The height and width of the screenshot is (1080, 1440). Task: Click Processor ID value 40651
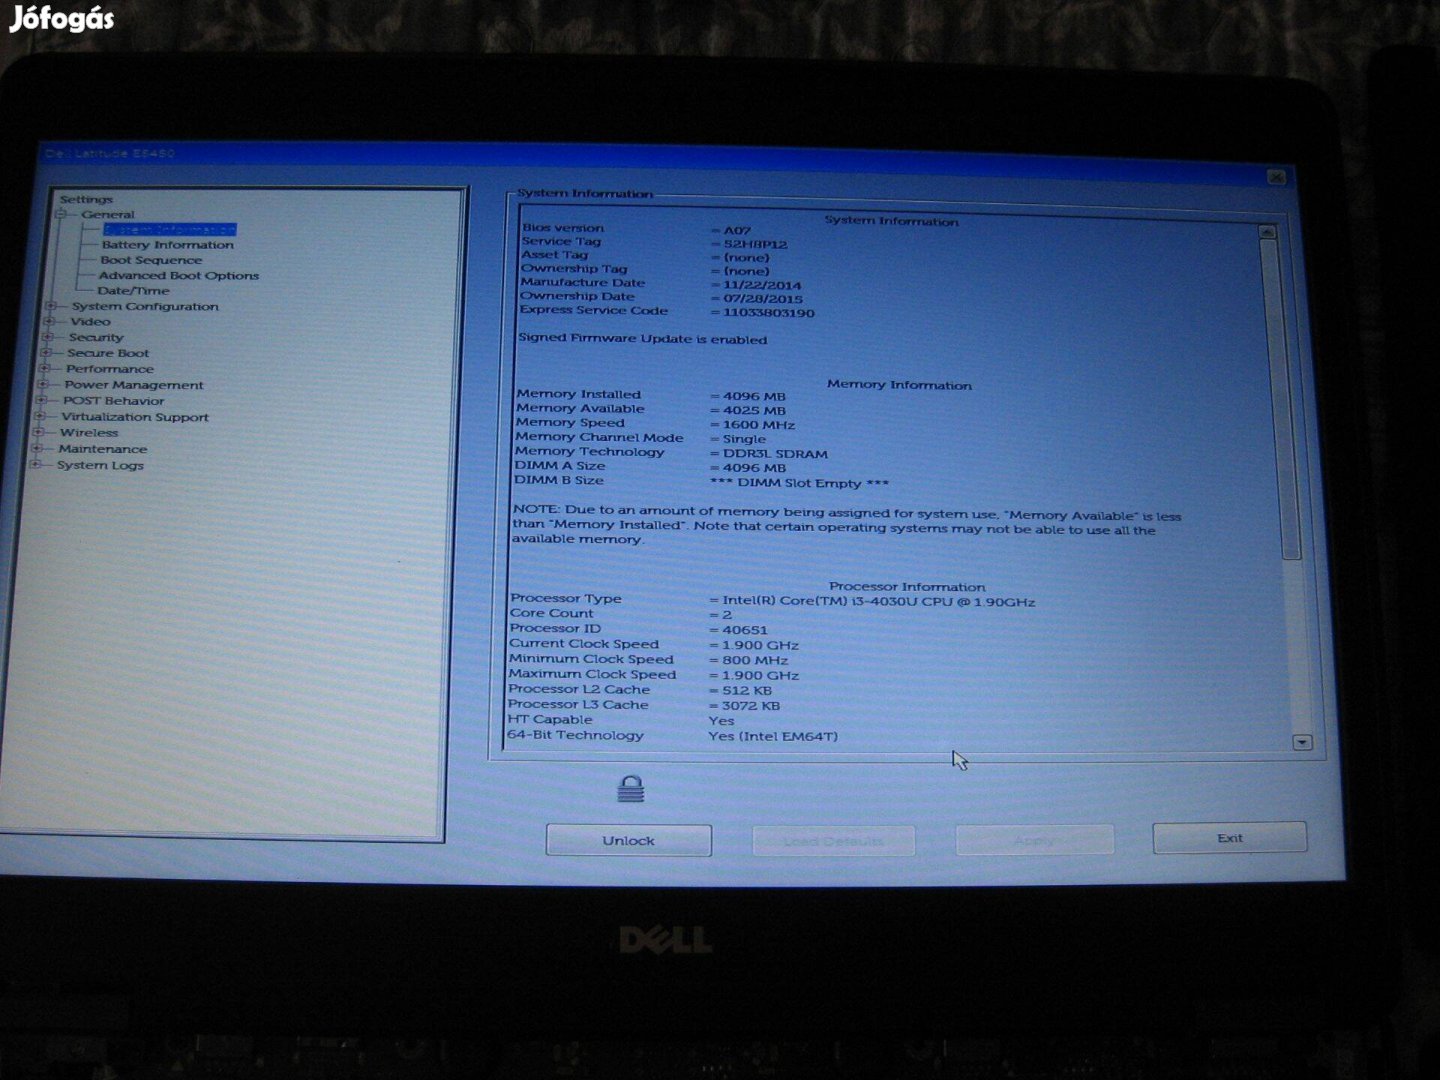pyautogui.click(x=744, y=630)
